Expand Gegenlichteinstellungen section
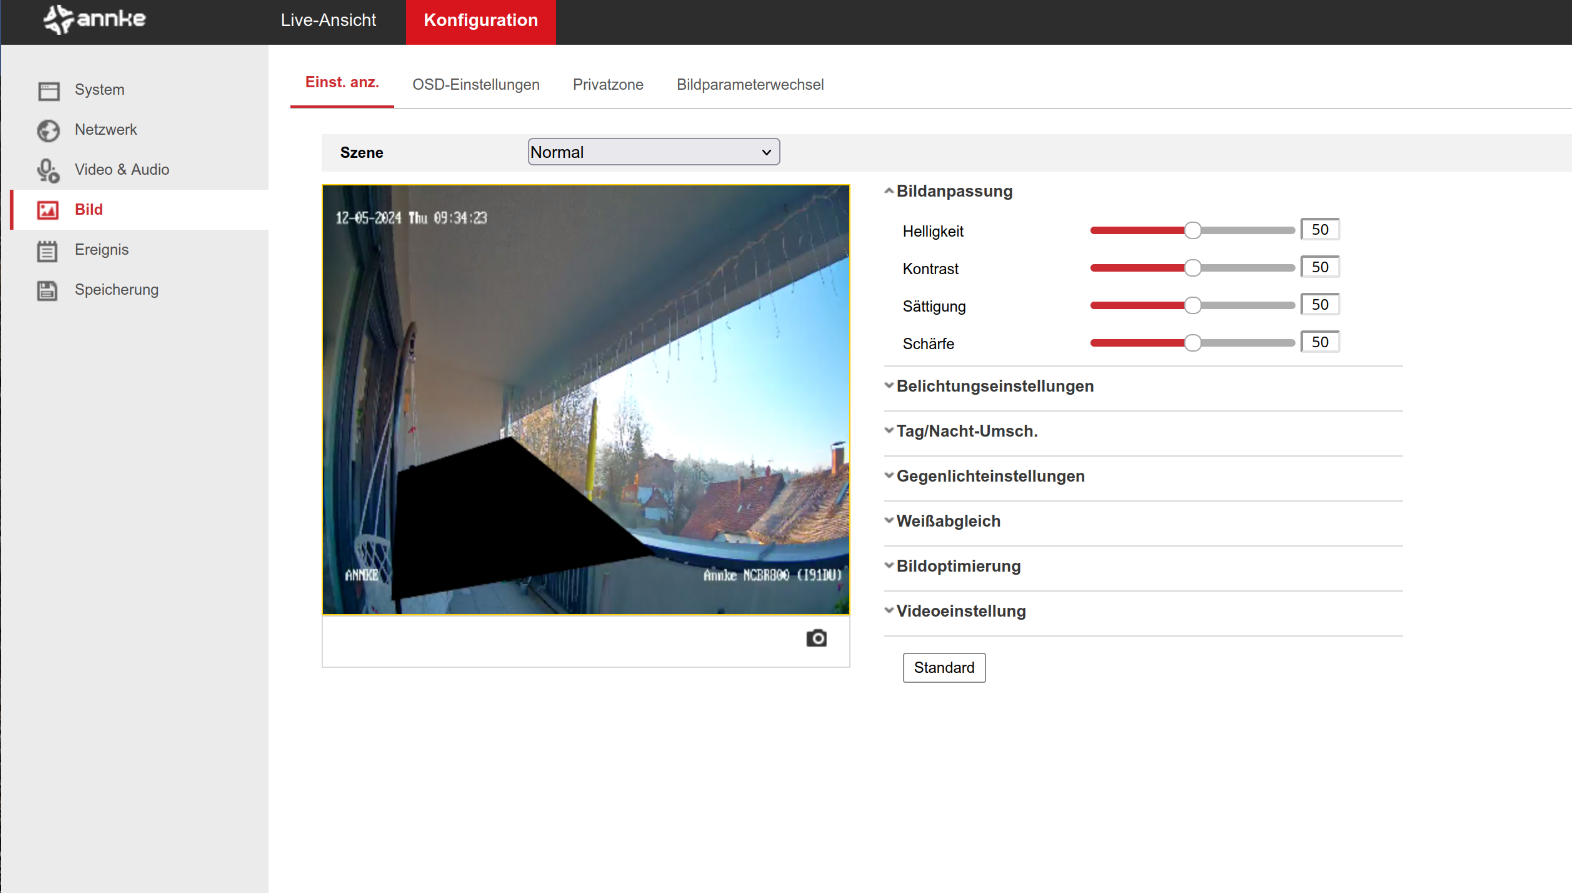 click(x=990, y=476)
